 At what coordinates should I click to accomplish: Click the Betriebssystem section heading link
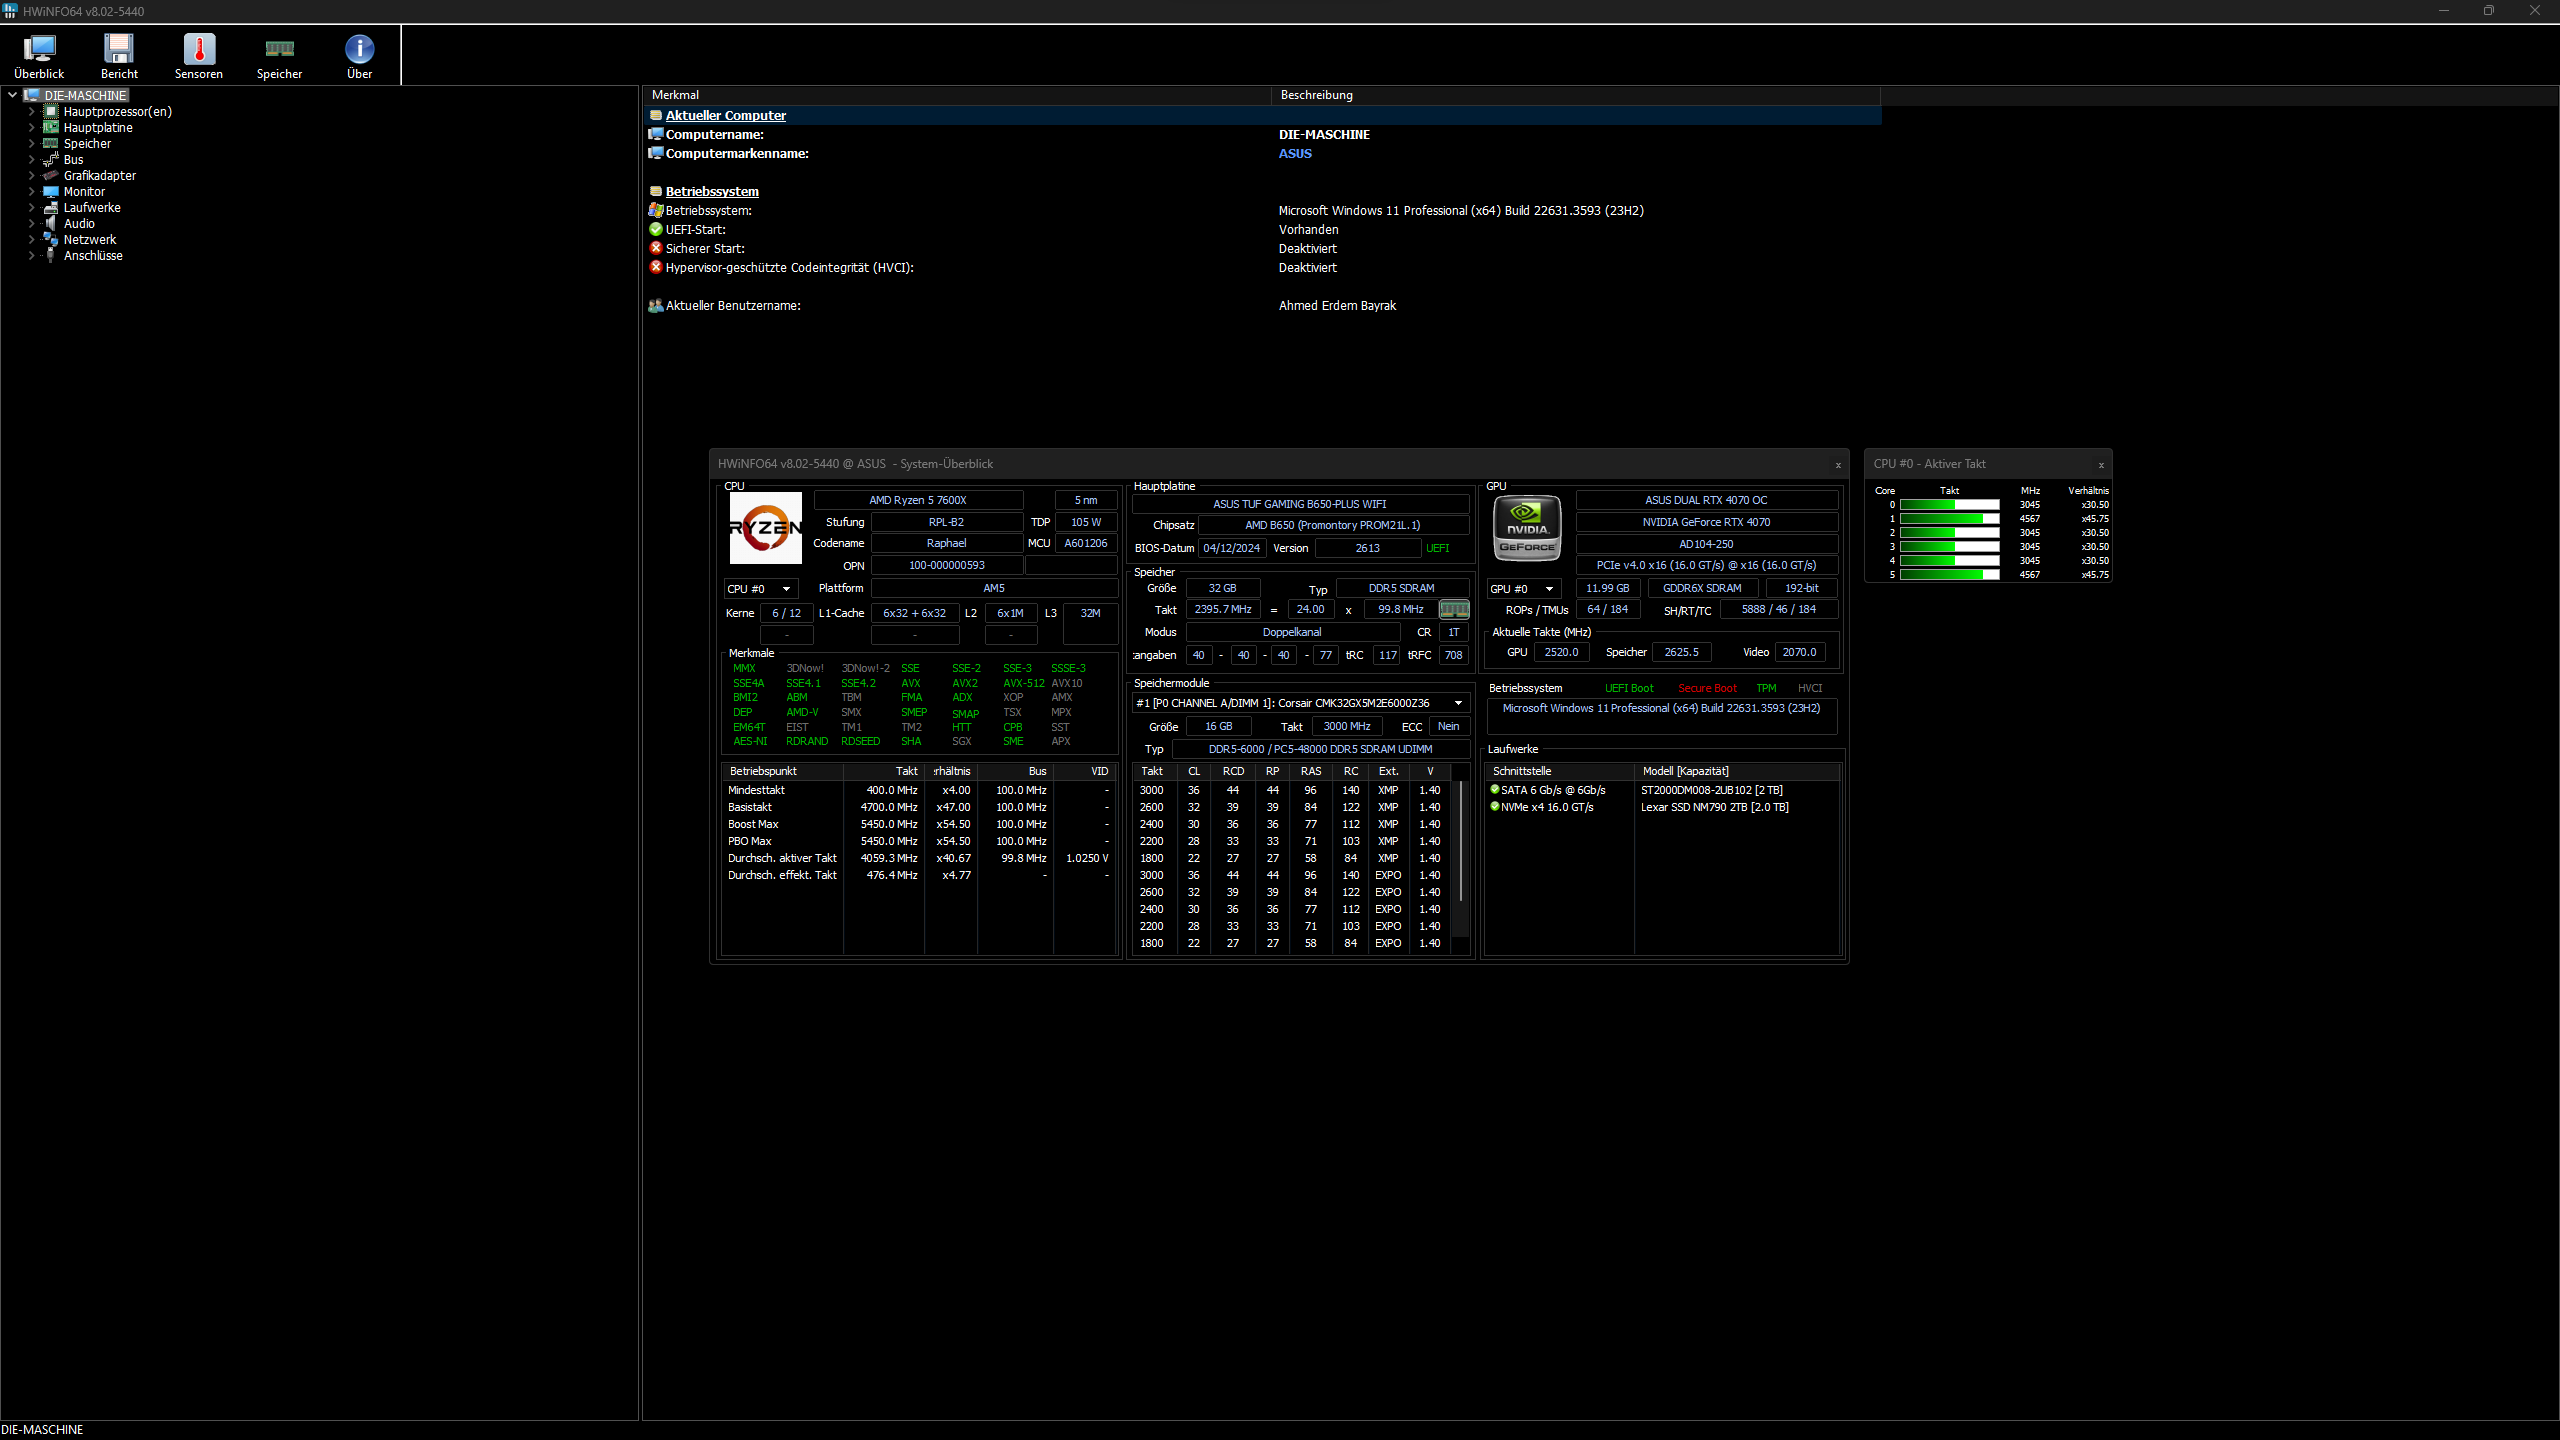coord(712,192)
